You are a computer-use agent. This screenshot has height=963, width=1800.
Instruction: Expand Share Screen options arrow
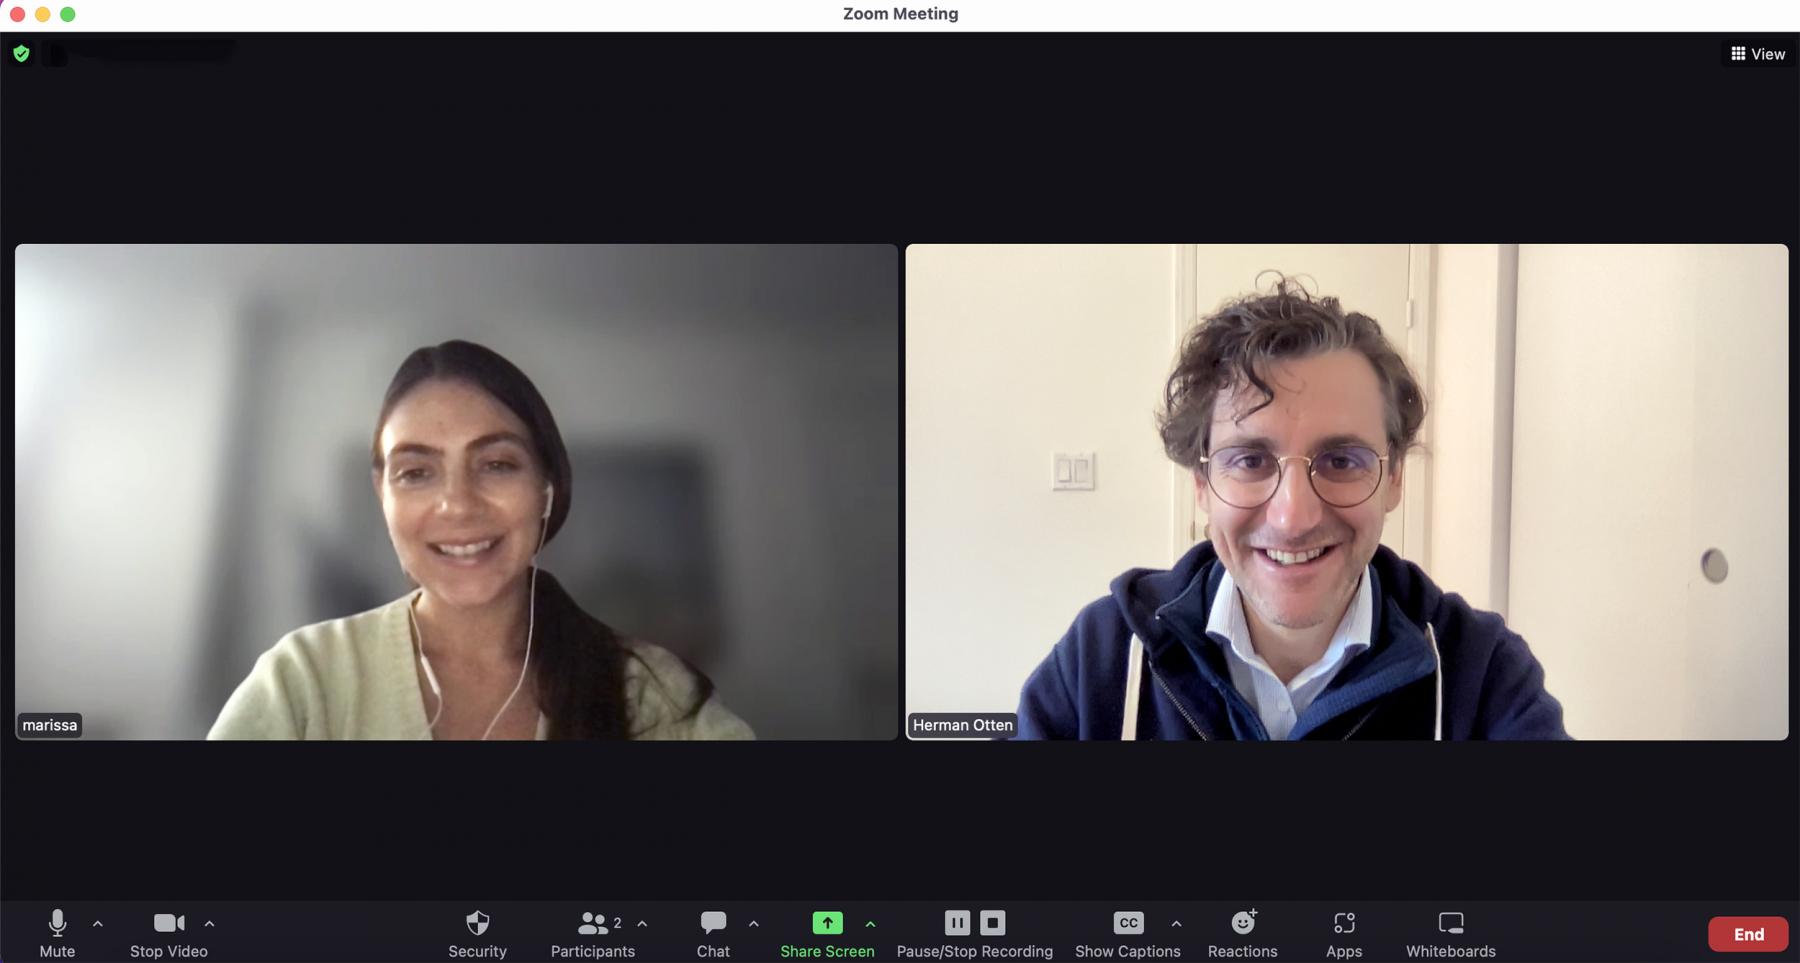(x=870, y=924)
